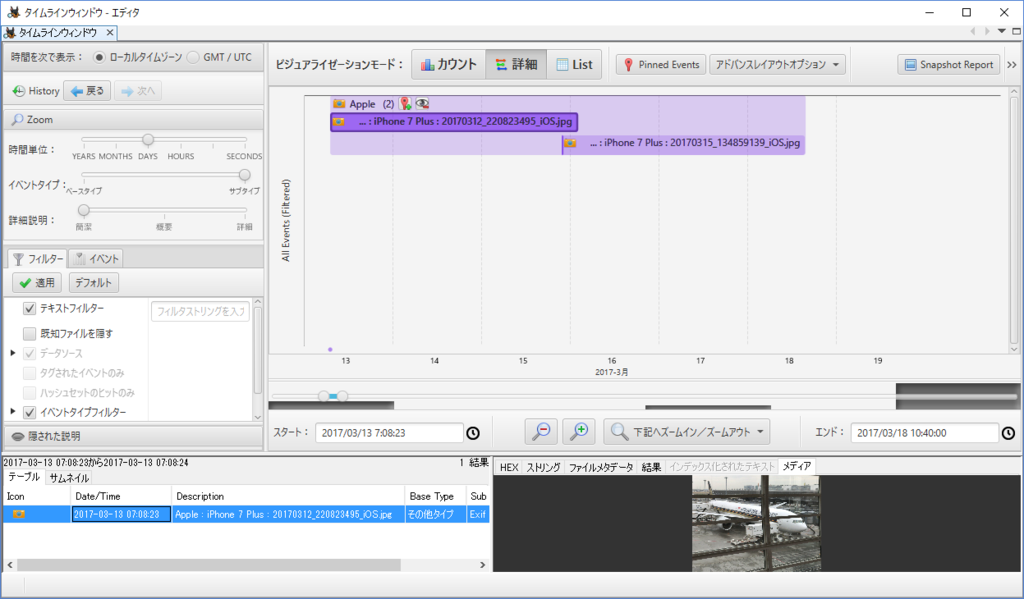Open 下記へズームイン／ズームアウト dropdown

(x=686, y=432)
